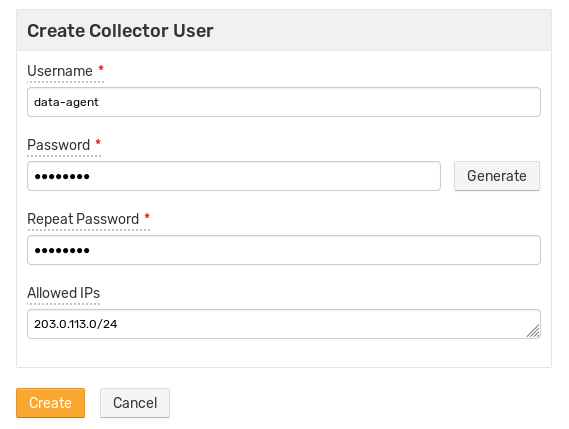Click the Create button
The image size is (569, 429).
(x=50, y=403)
